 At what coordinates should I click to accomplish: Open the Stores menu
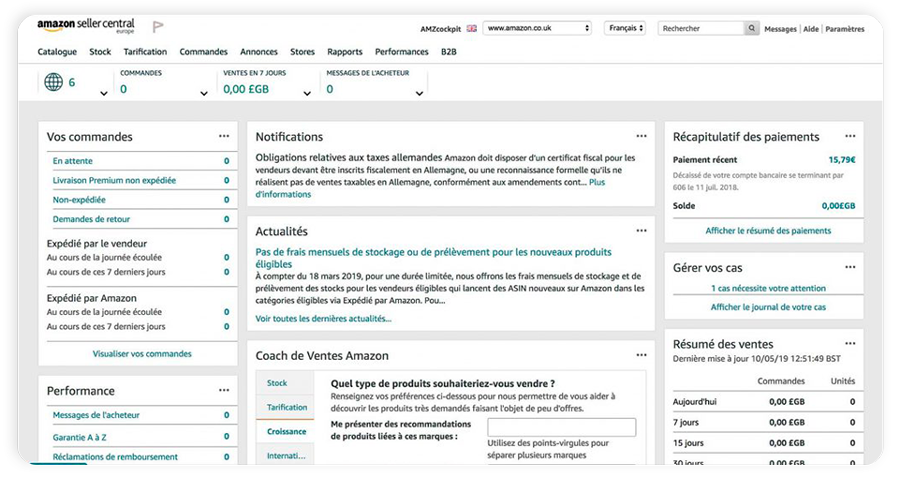pyautogui.click(x=302, y=52)
